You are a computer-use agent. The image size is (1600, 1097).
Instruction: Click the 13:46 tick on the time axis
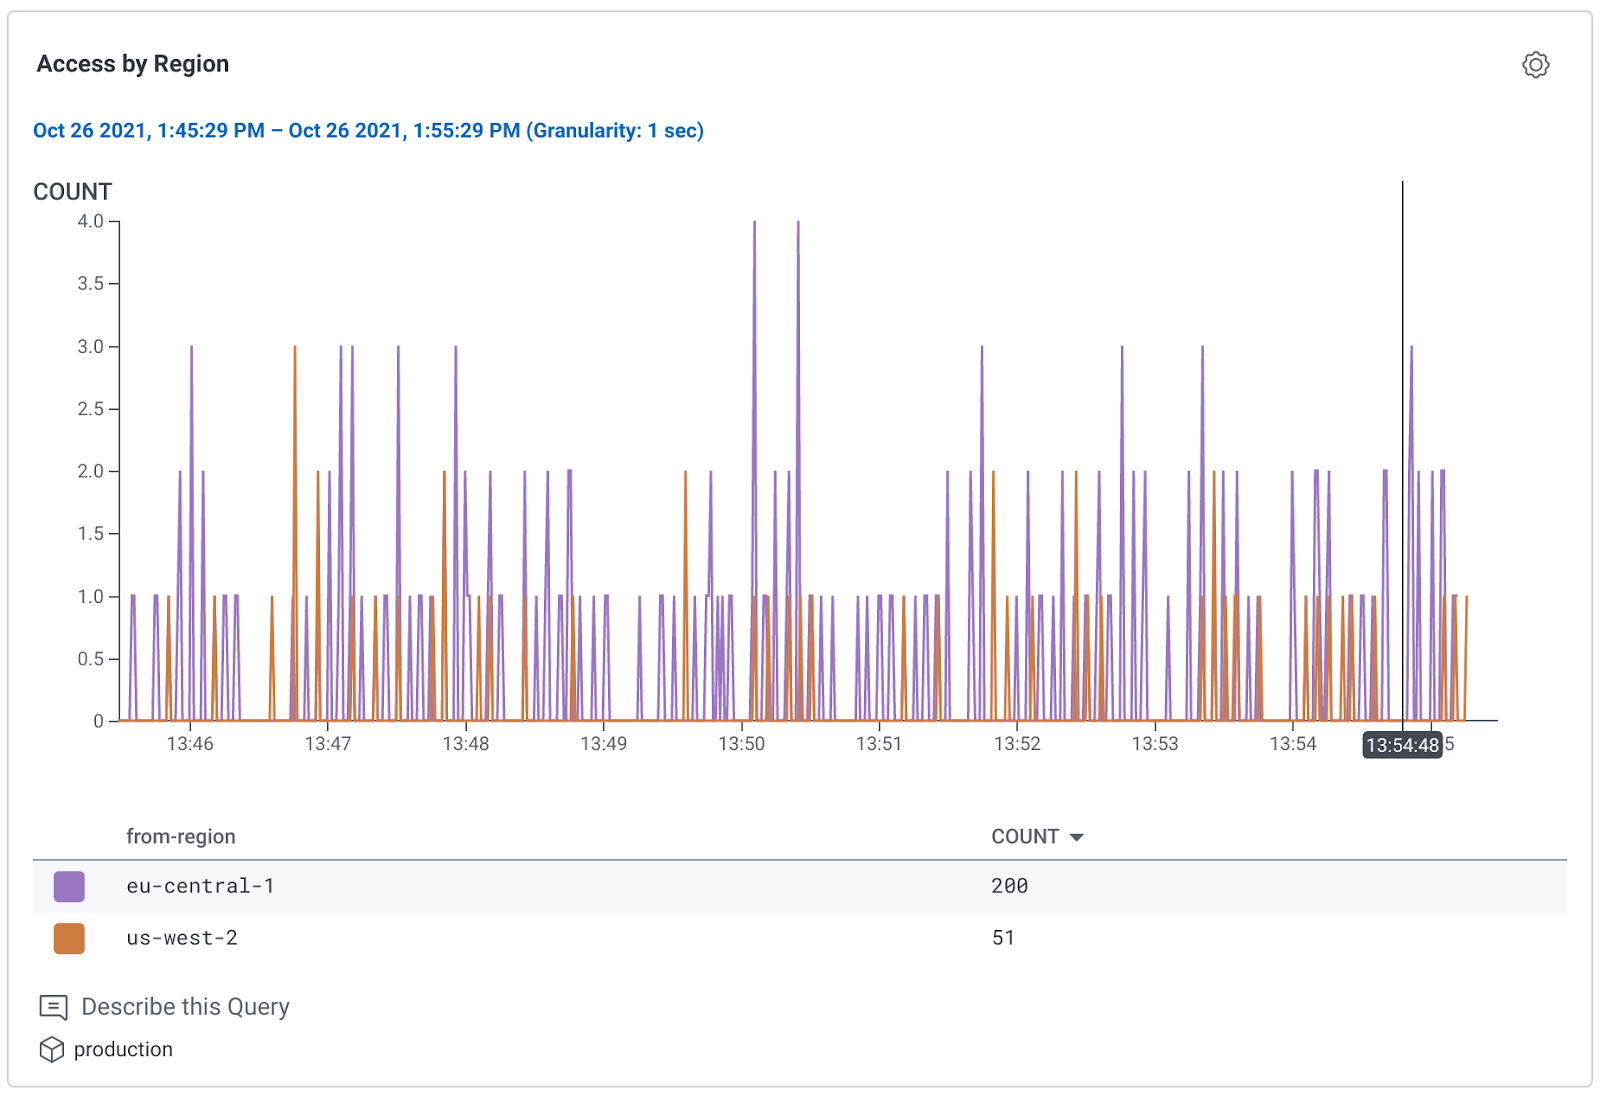pos(190,744)
